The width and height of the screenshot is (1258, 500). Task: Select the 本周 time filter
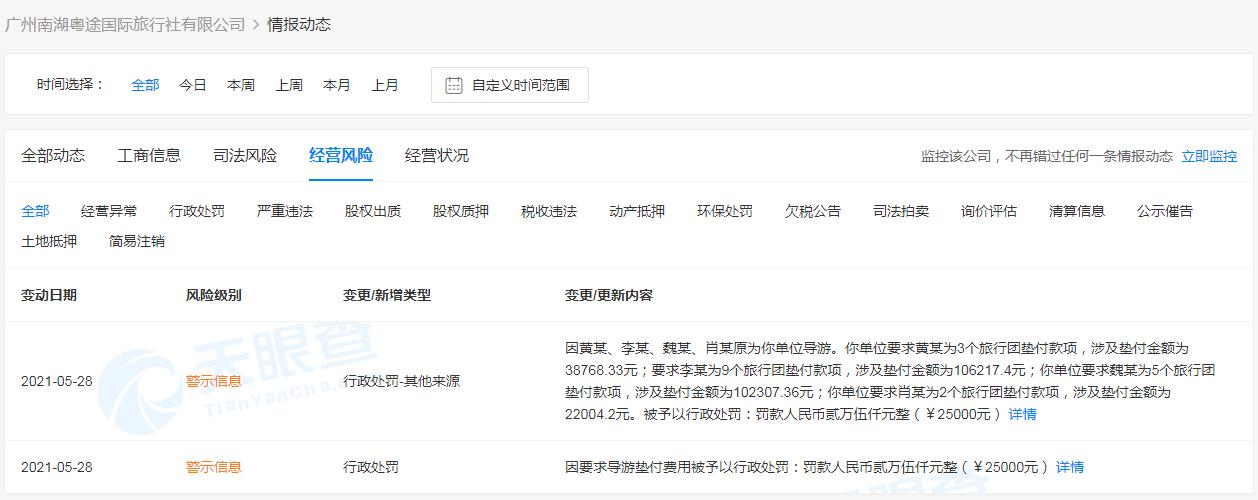(241, 85)
